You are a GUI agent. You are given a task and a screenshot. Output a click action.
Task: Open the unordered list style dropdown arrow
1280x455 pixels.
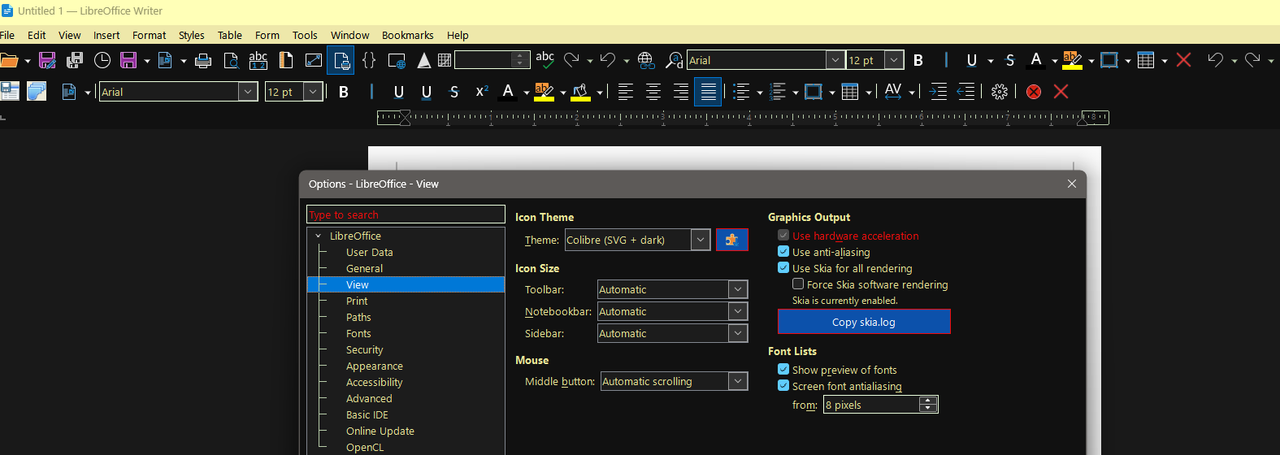point(759,92)
